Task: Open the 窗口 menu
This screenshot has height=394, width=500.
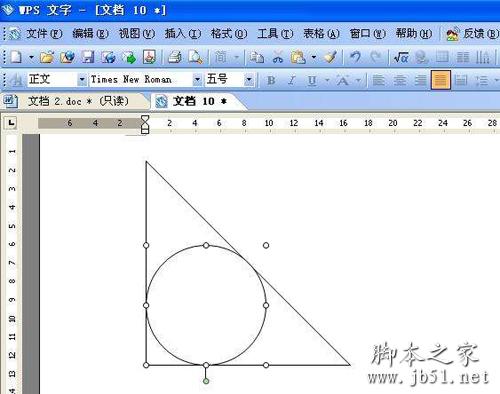Action: pyautogui.click(x=368, y=34)
